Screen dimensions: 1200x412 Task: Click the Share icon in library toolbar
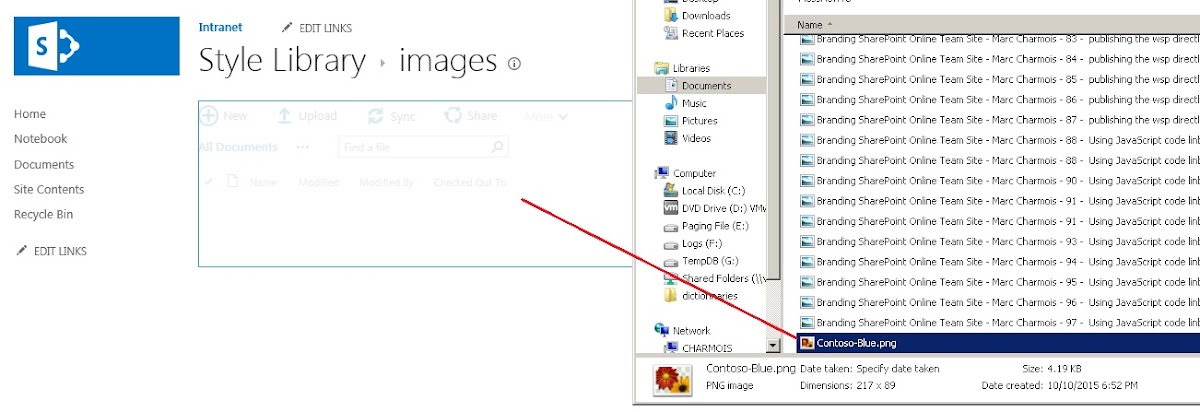[x=453, y=116]
